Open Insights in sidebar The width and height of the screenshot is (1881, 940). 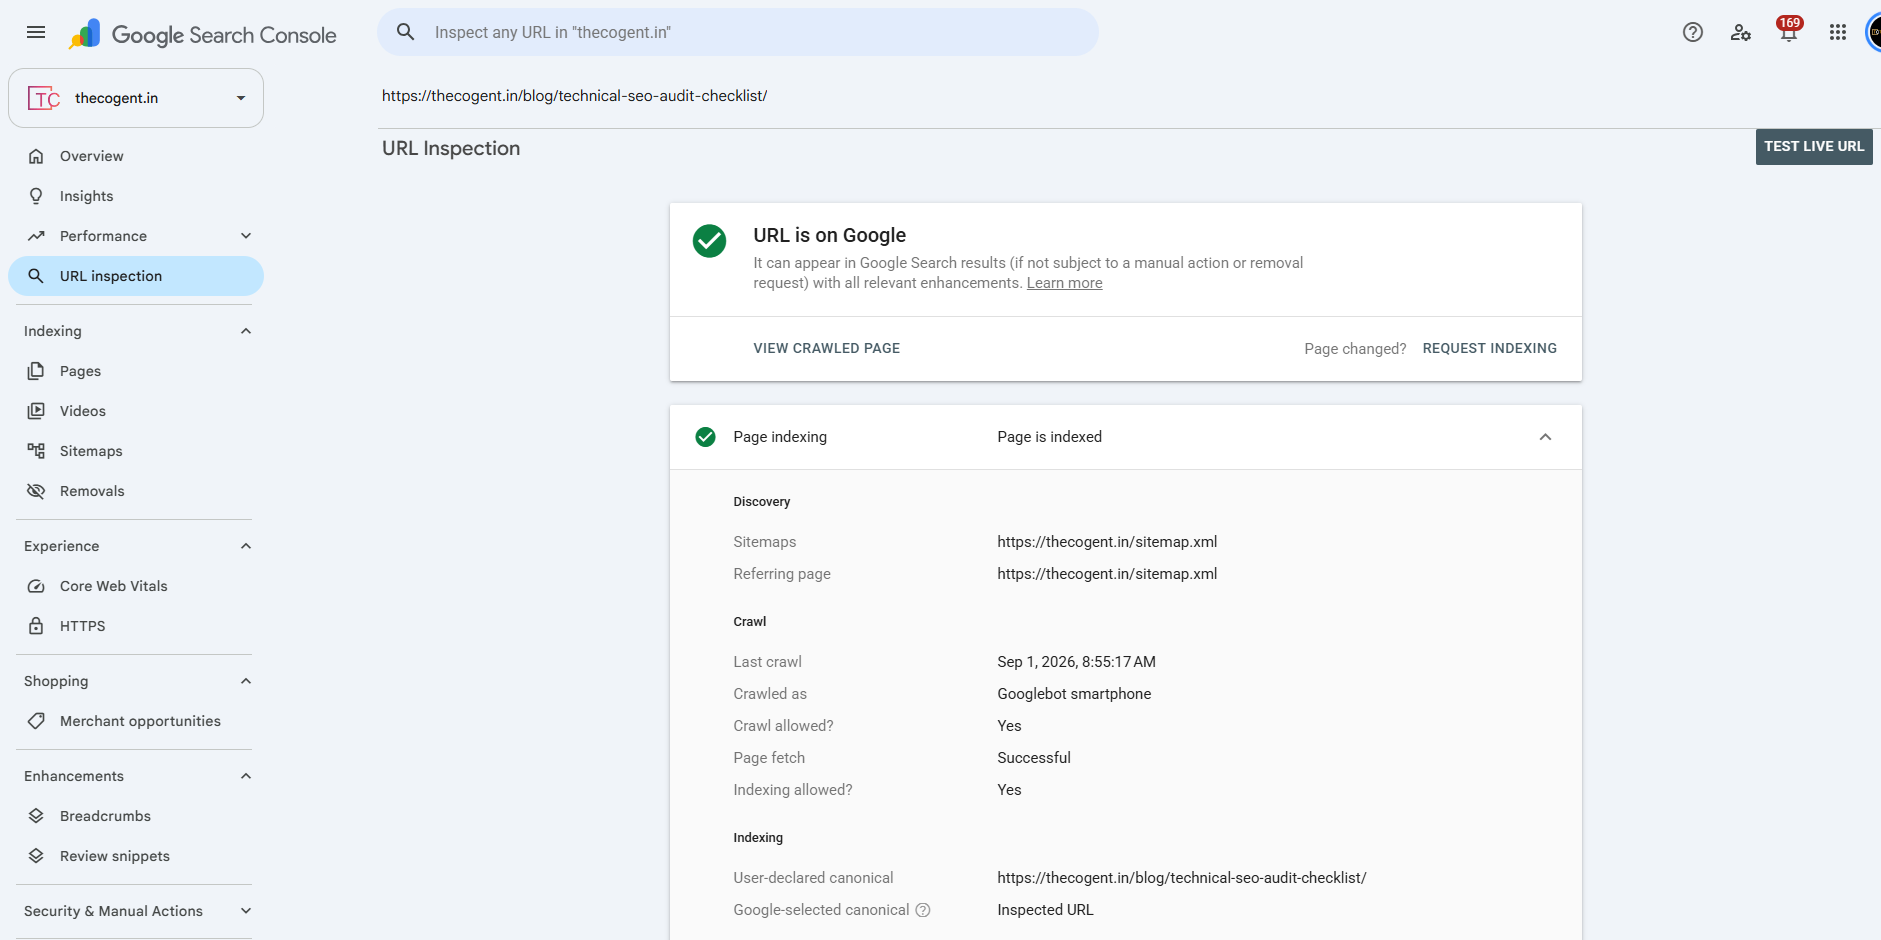pyautogui.click(x=136, y=196)
